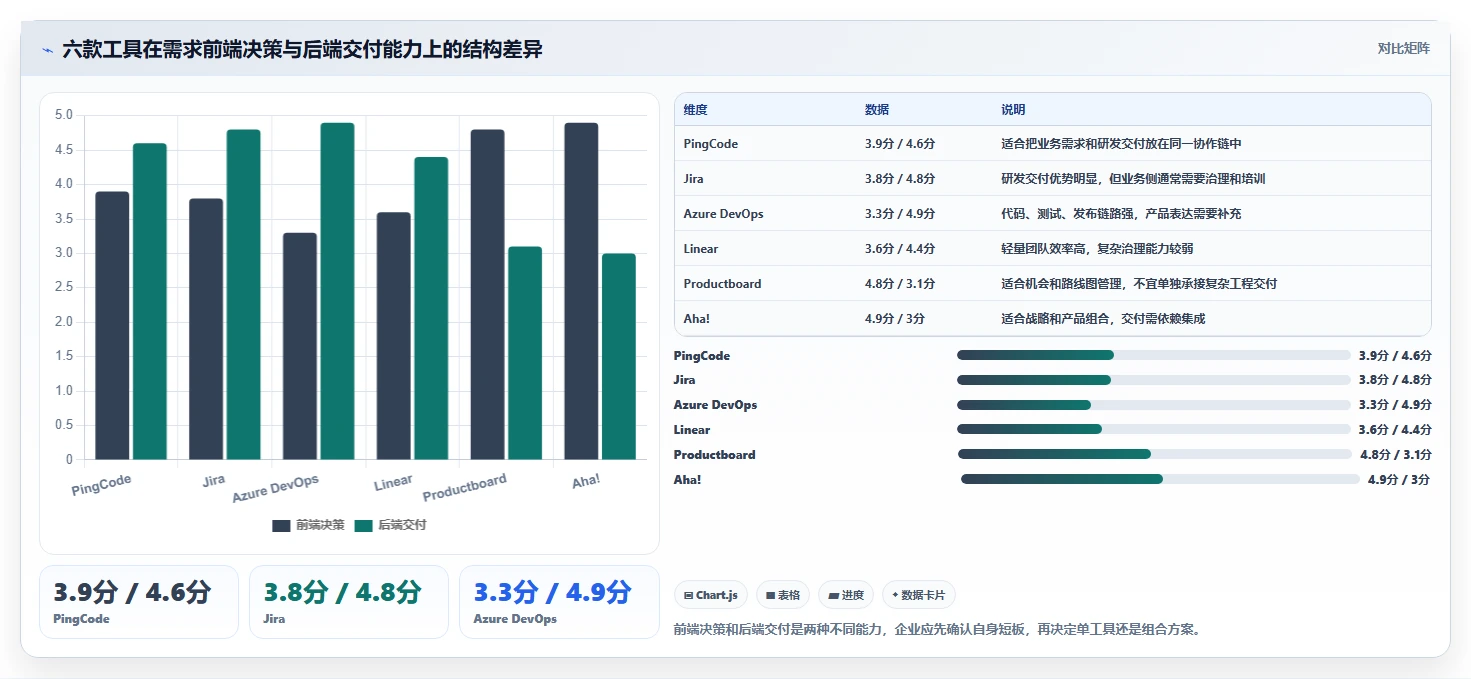Click the Productboard x-axis label
Screen dimensions: 1471x679
(x=465, y=487)
